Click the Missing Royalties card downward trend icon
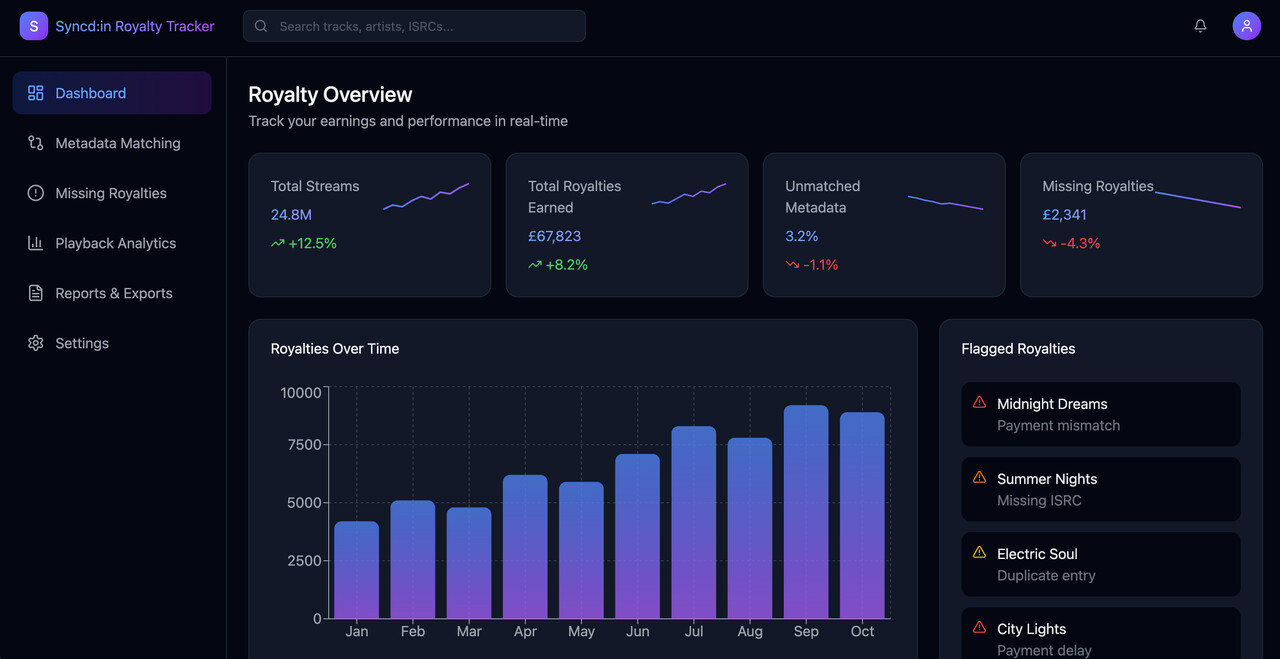This screenshot has width=1280, height=659. click(1050, 243)
